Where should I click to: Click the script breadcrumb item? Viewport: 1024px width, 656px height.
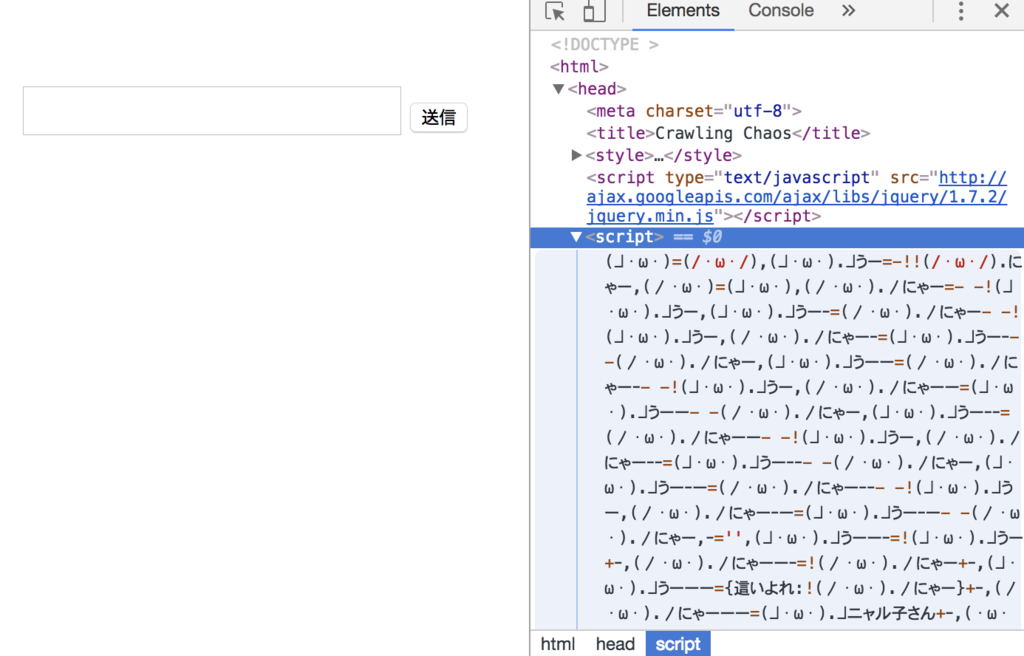point(678,644)
